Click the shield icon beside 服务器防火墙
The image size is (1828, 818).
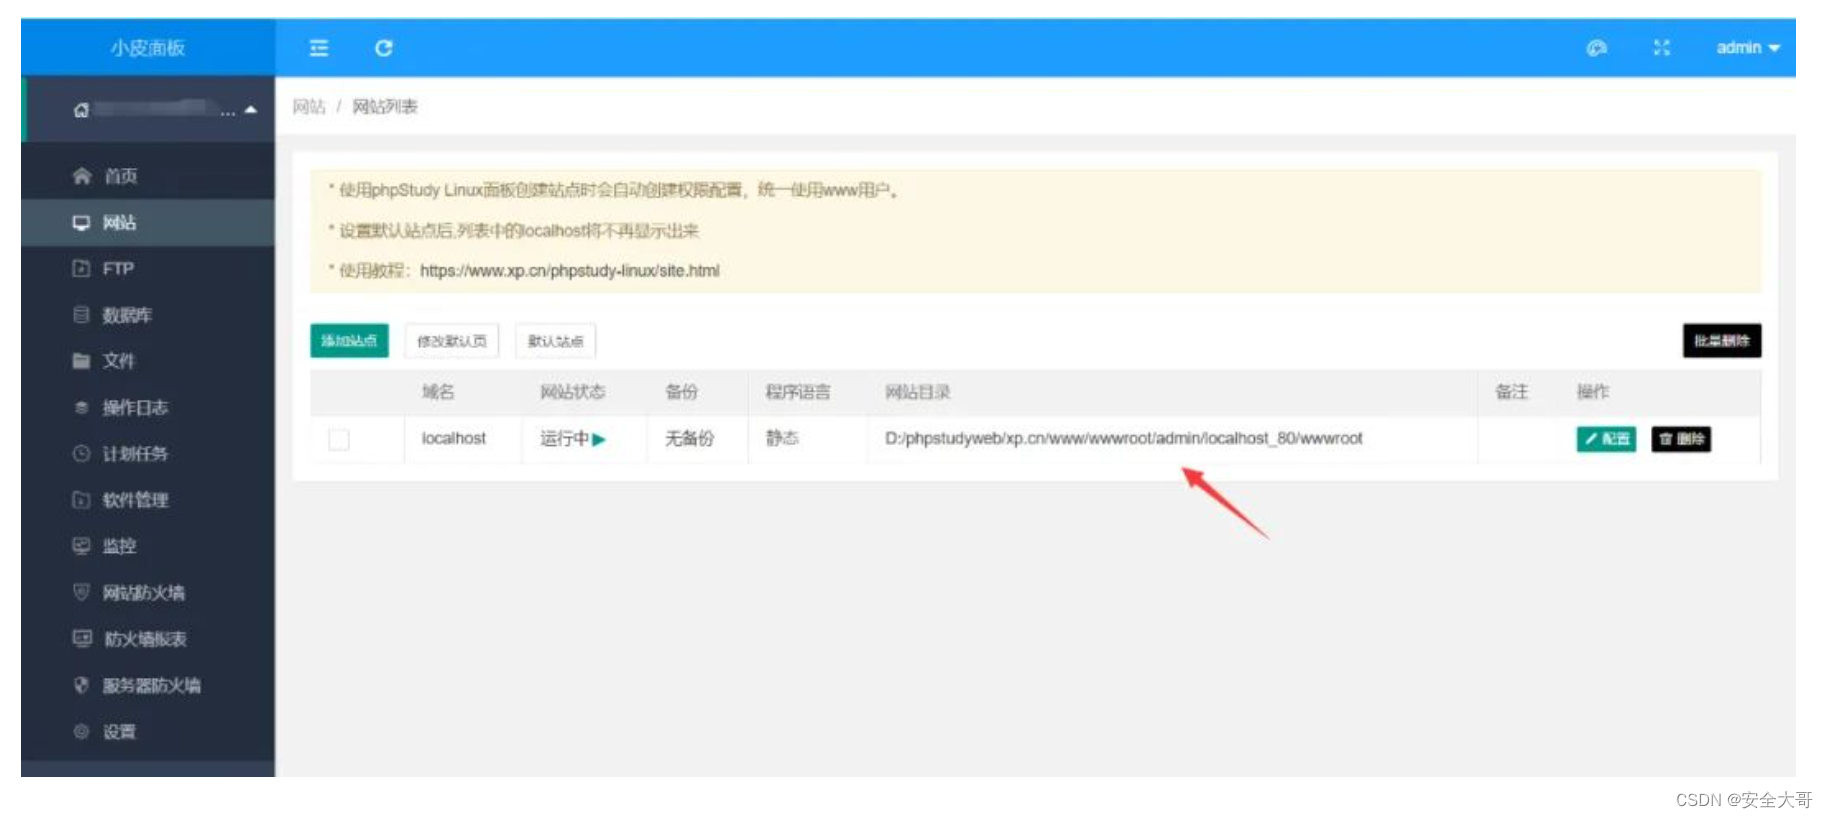pos(81,685)
